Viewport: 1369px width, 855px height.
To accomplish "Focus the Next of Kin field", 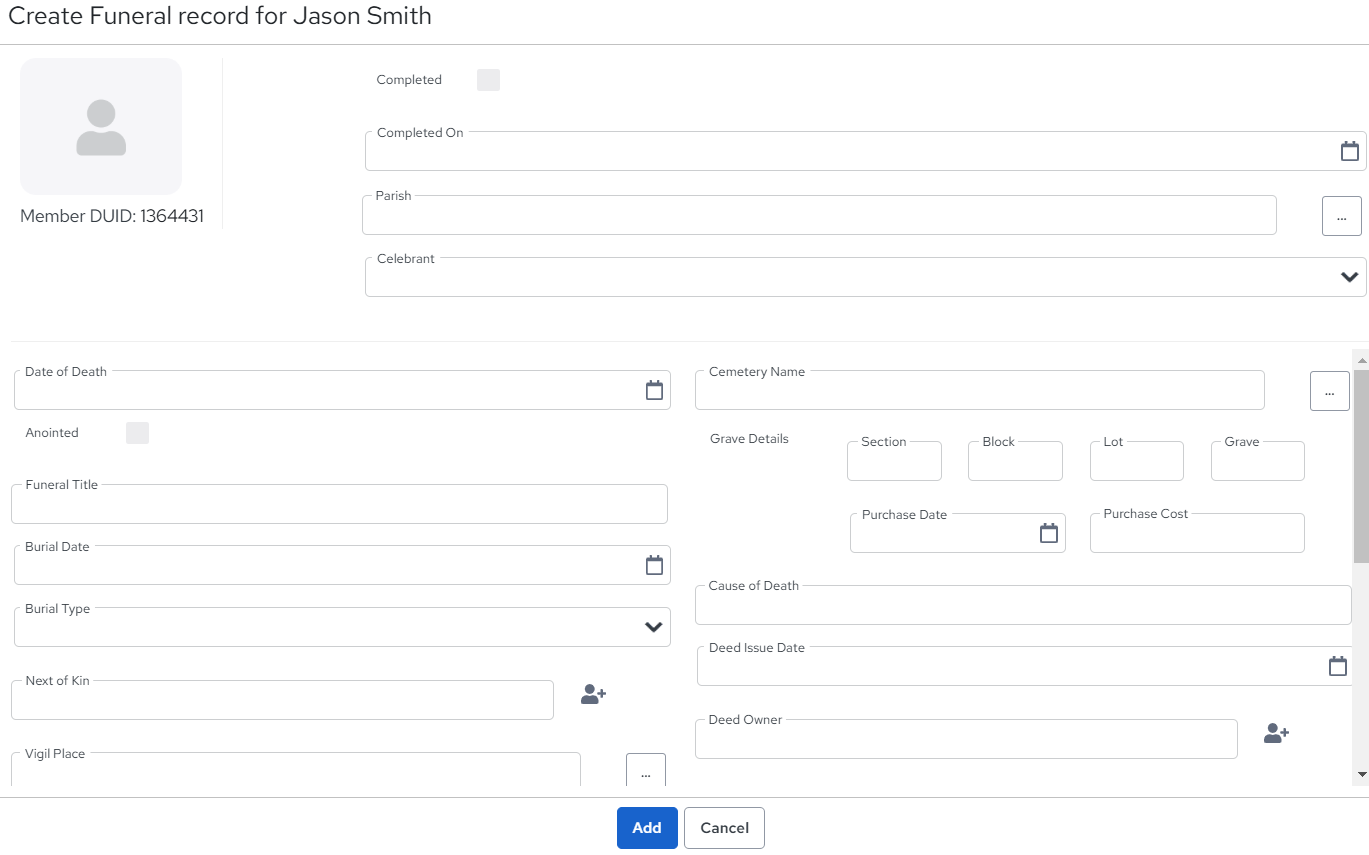I will [282, 700].
